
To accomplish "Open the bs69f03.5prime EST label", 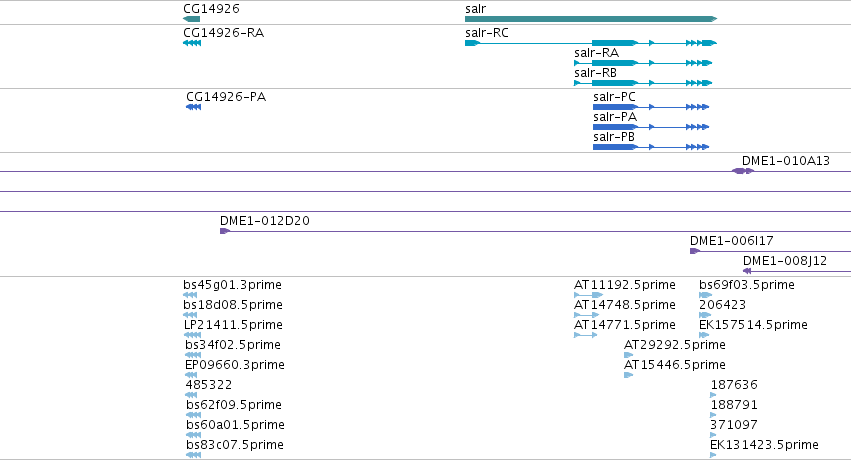I will click(747, 285).
